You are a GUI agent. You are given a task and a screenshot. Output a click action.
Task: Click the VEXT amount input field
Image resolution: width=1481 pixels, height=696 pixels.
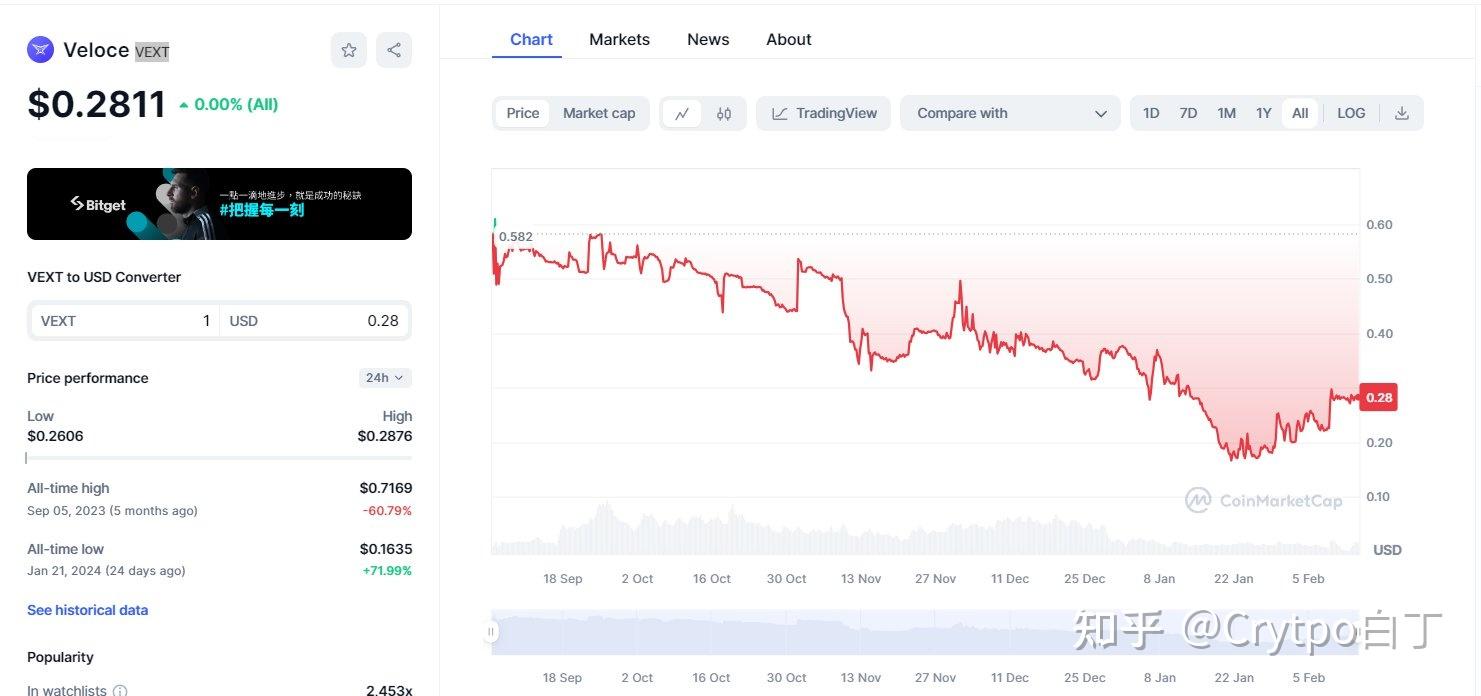point(123,321)
